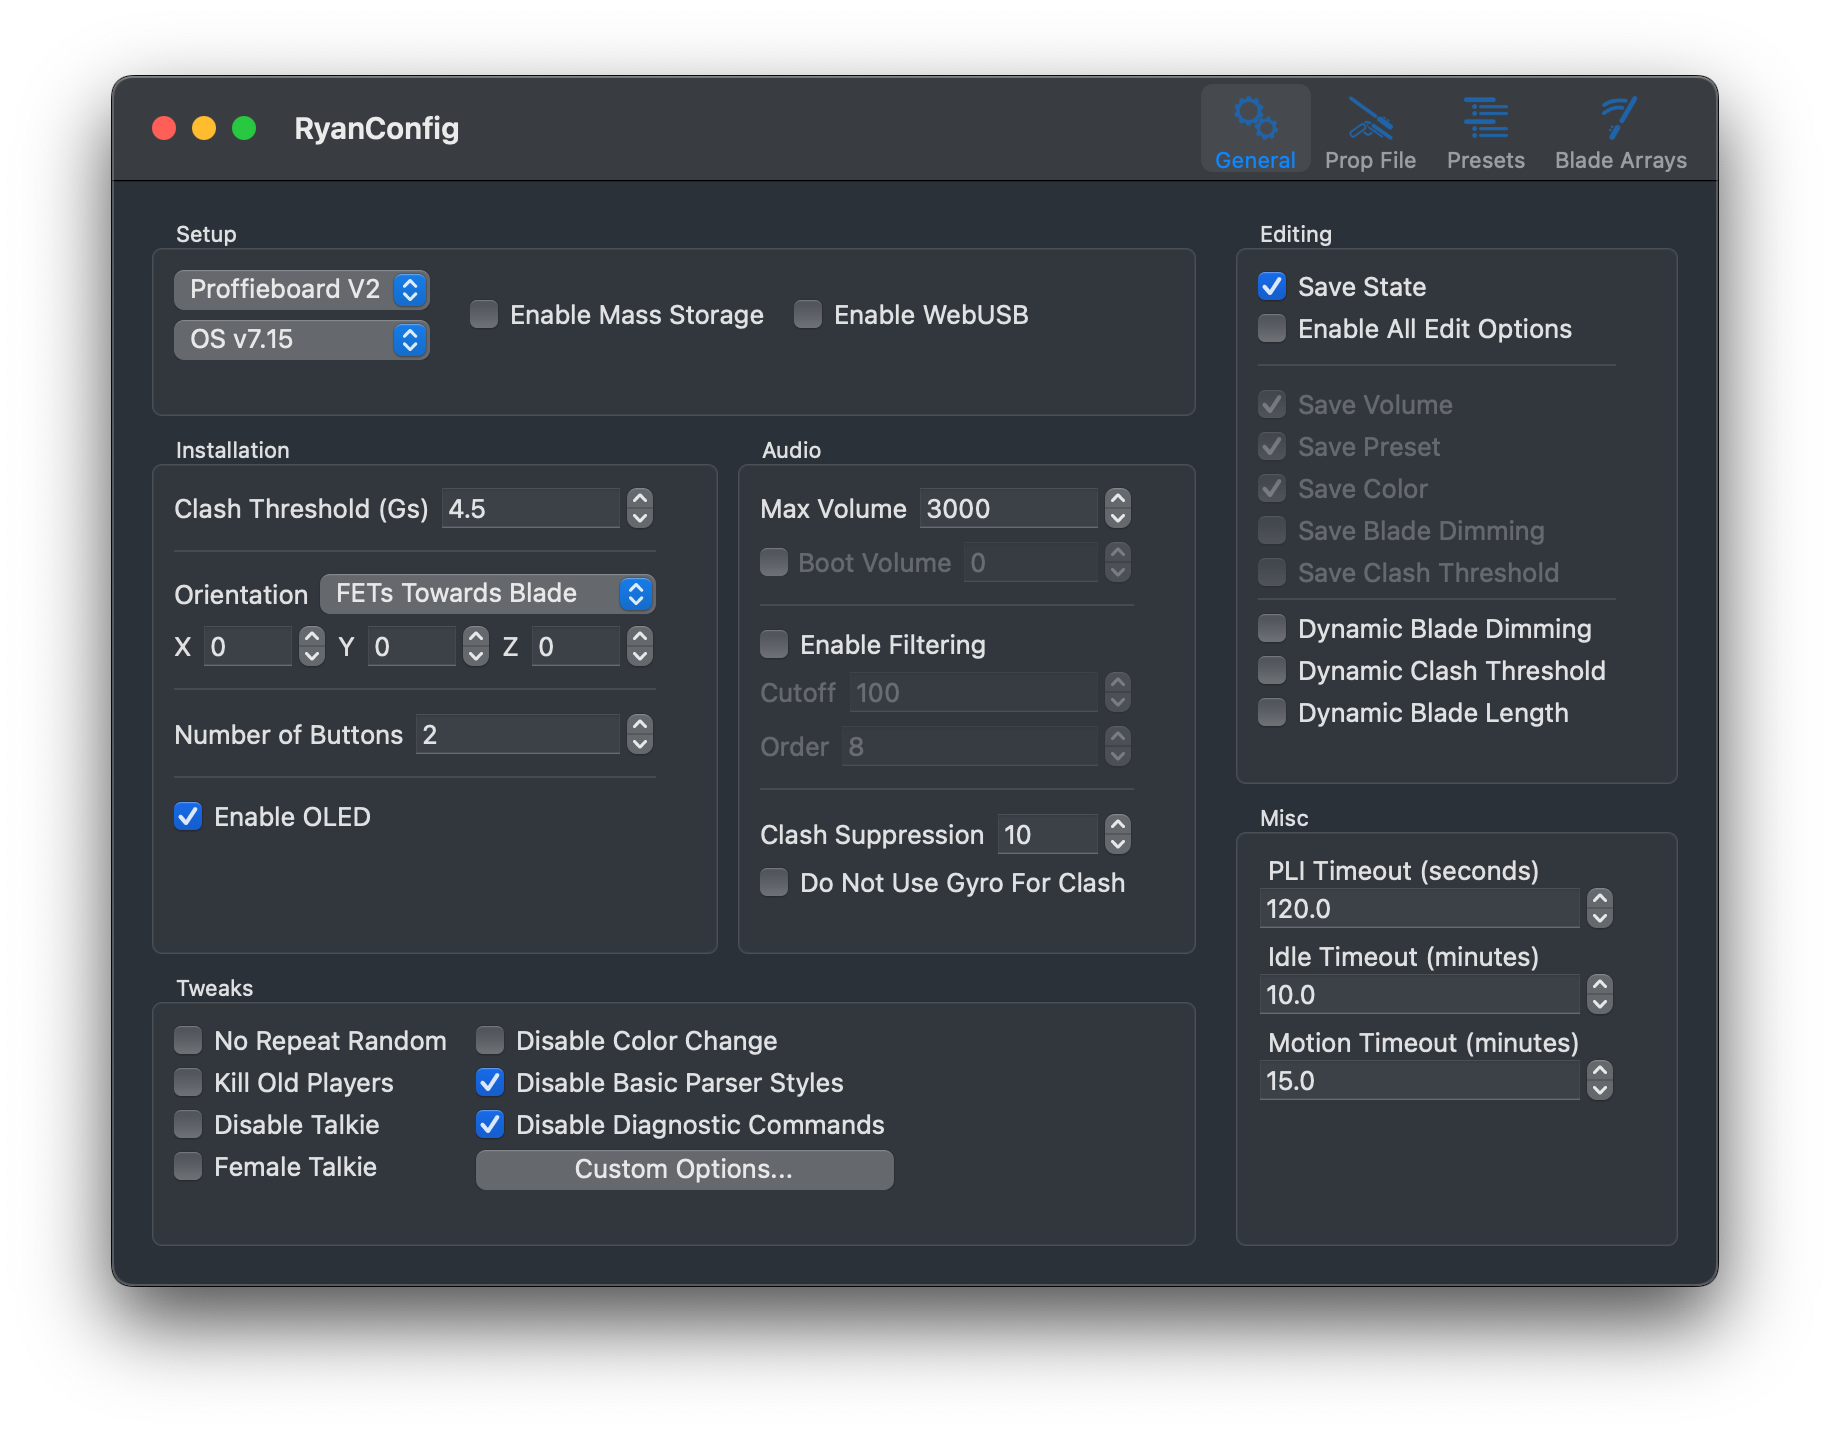
Task: Open the OS version dropdown
Action: tap(301, 340)
